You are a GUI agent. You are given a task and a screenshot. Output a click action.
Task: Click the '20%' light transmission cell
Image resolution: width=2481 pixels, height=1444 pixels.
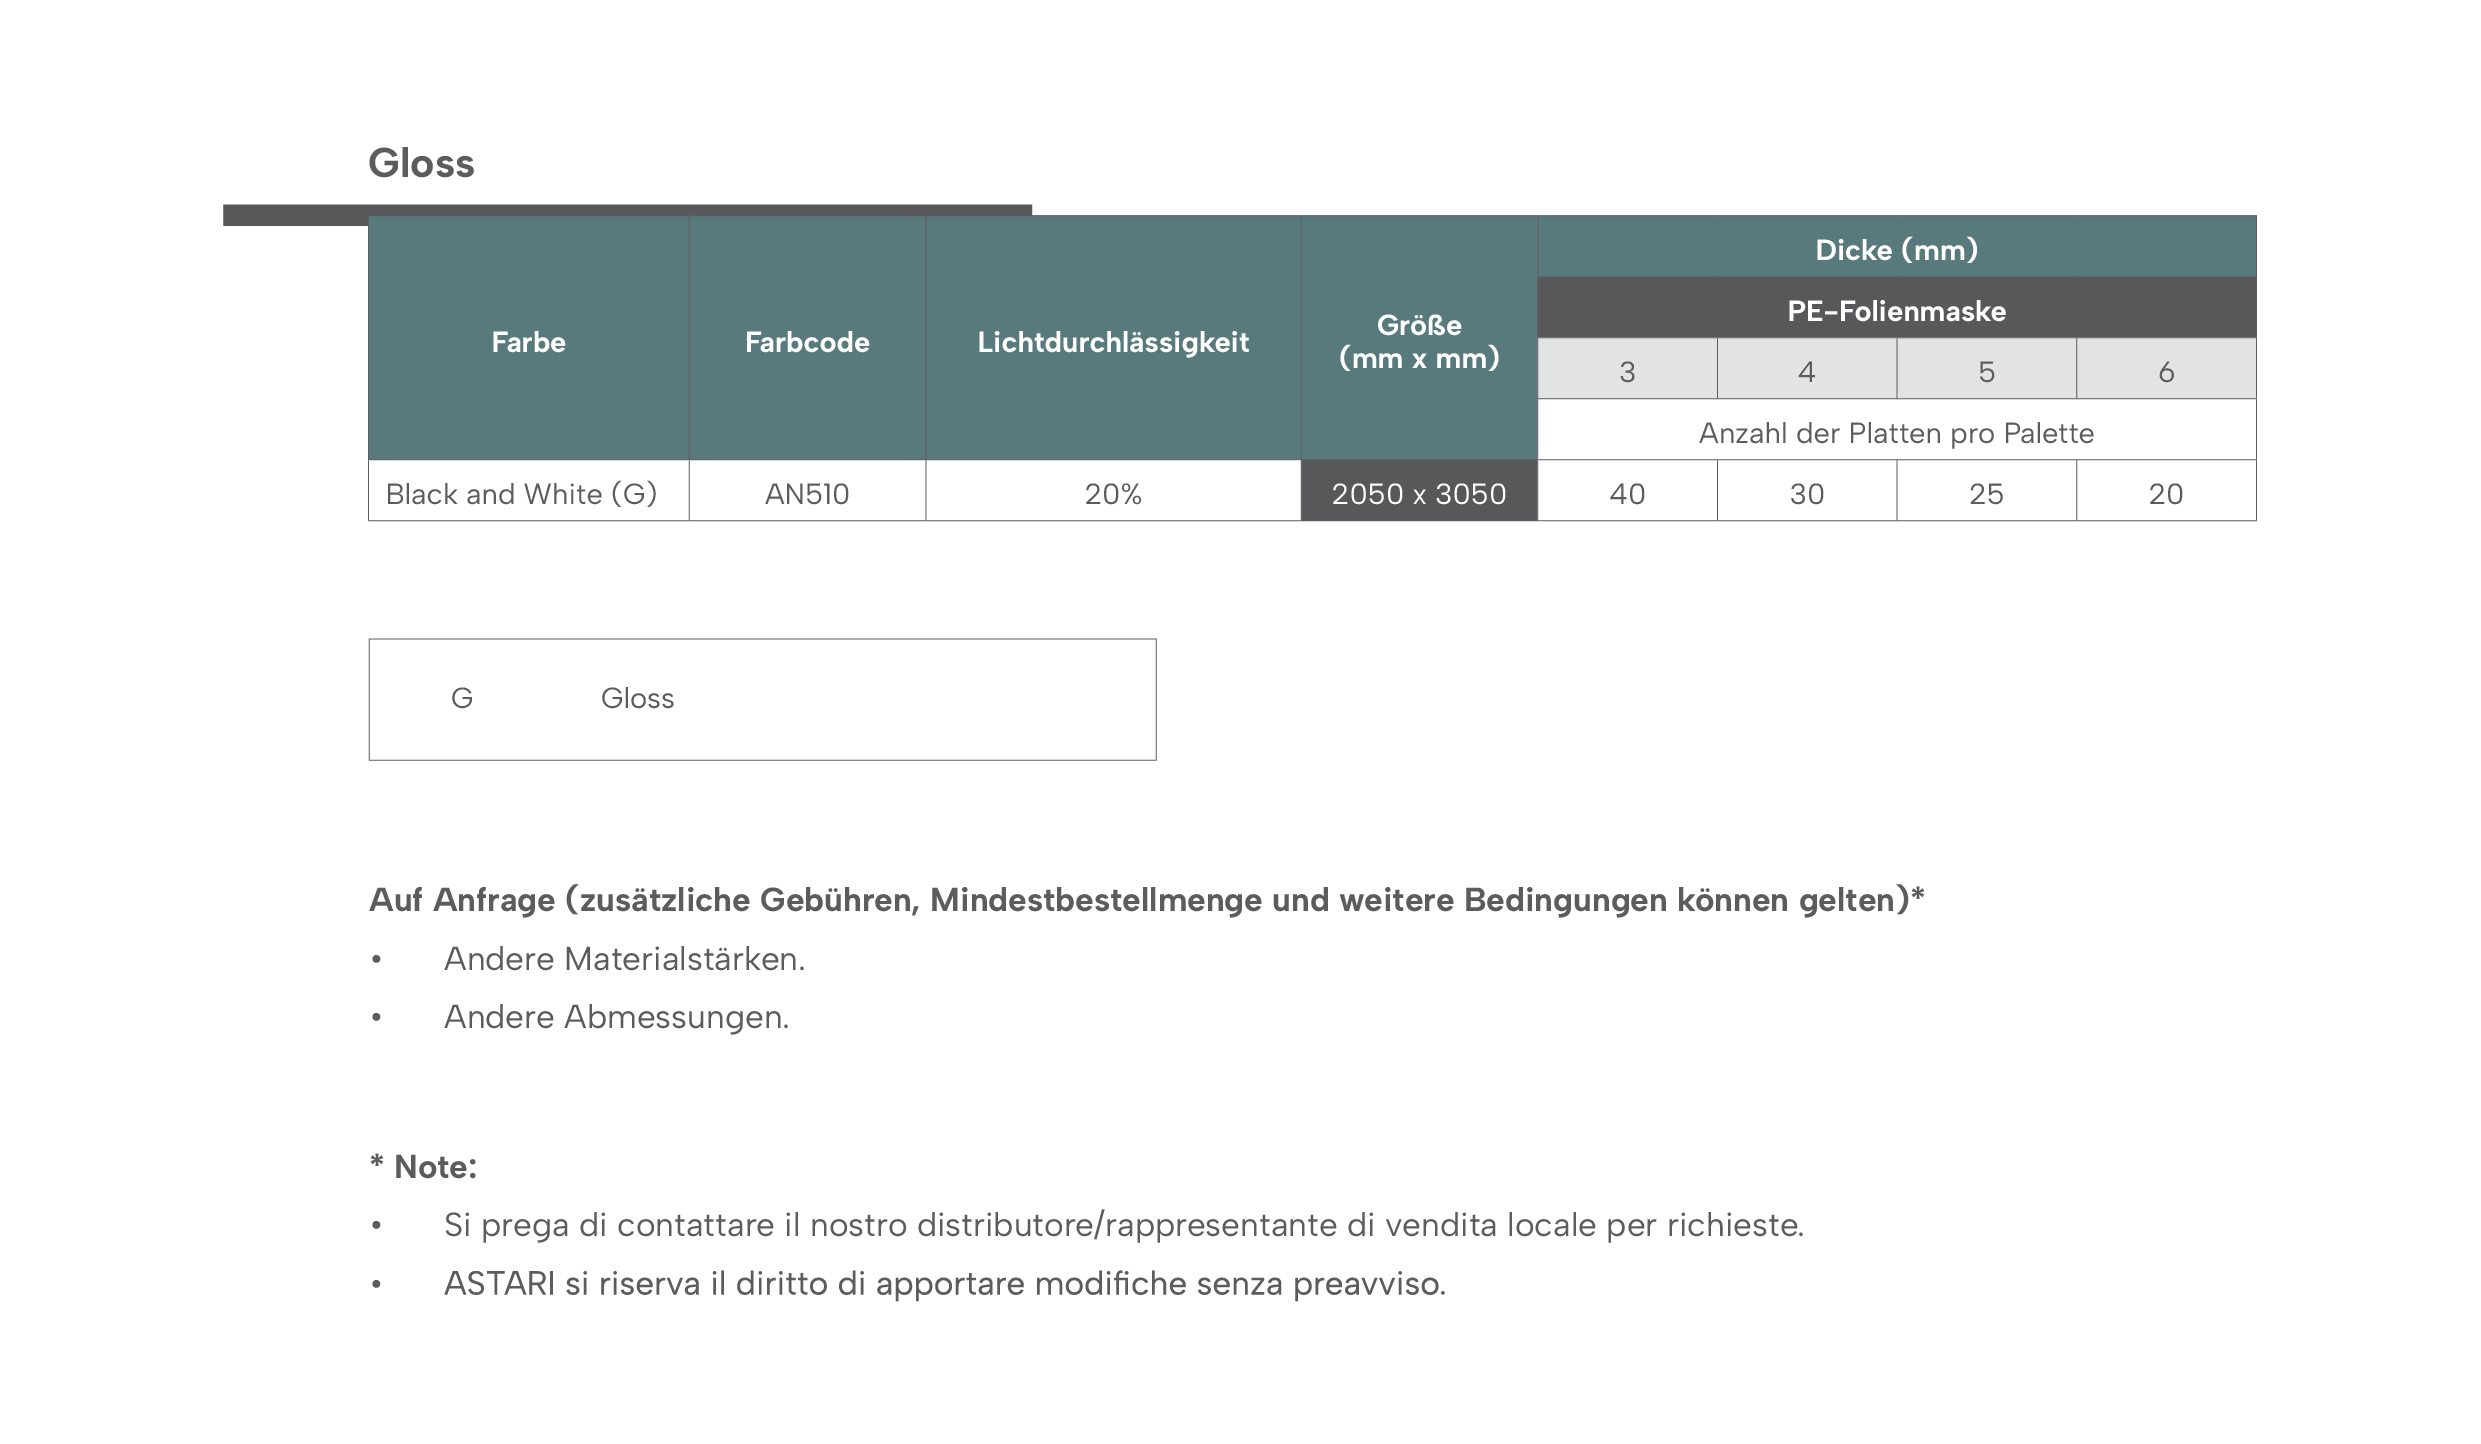point(1113,491)
